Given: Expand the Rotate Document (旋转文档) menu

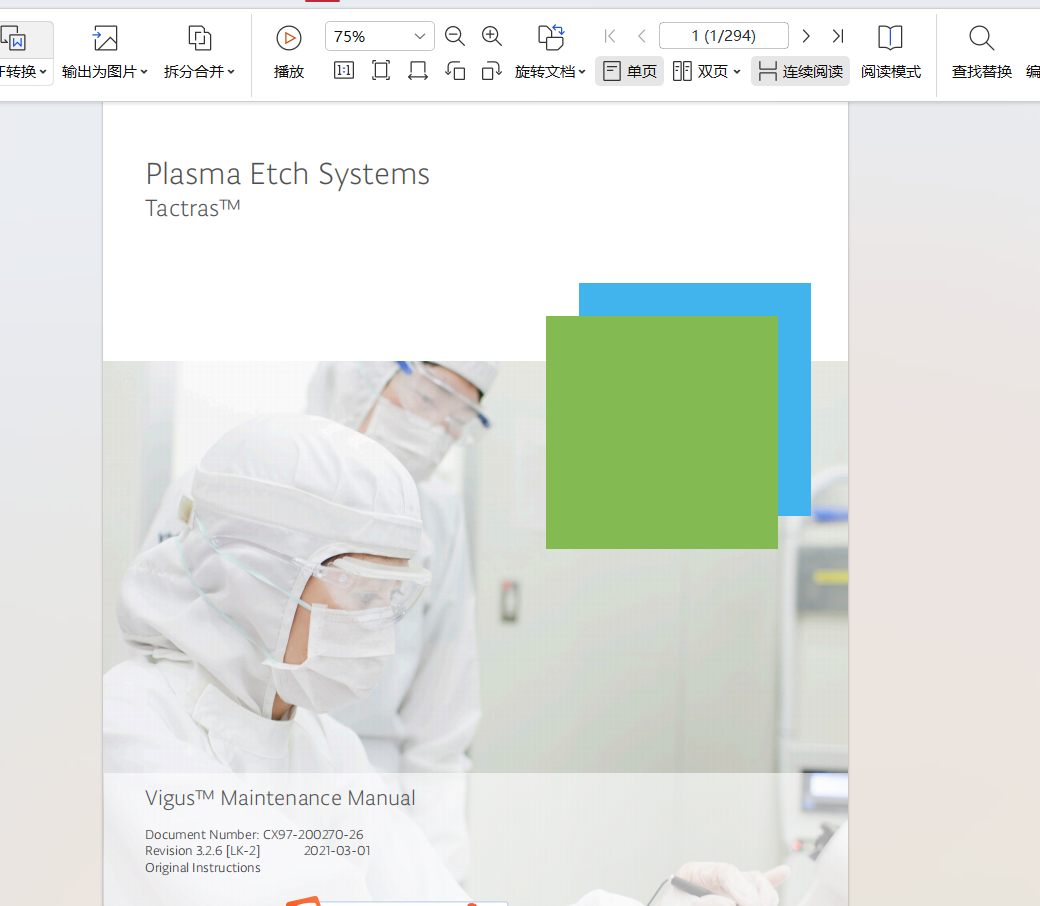Looking at the screenshot, I should pos(550,71).
